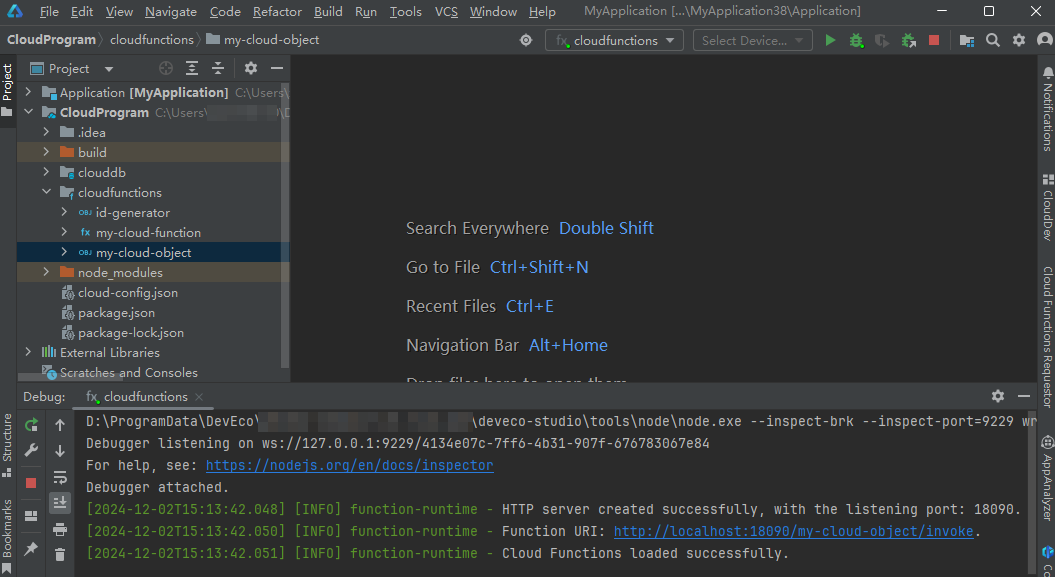
Task: Click the print icon in Debug console
Action: (60, 529)
